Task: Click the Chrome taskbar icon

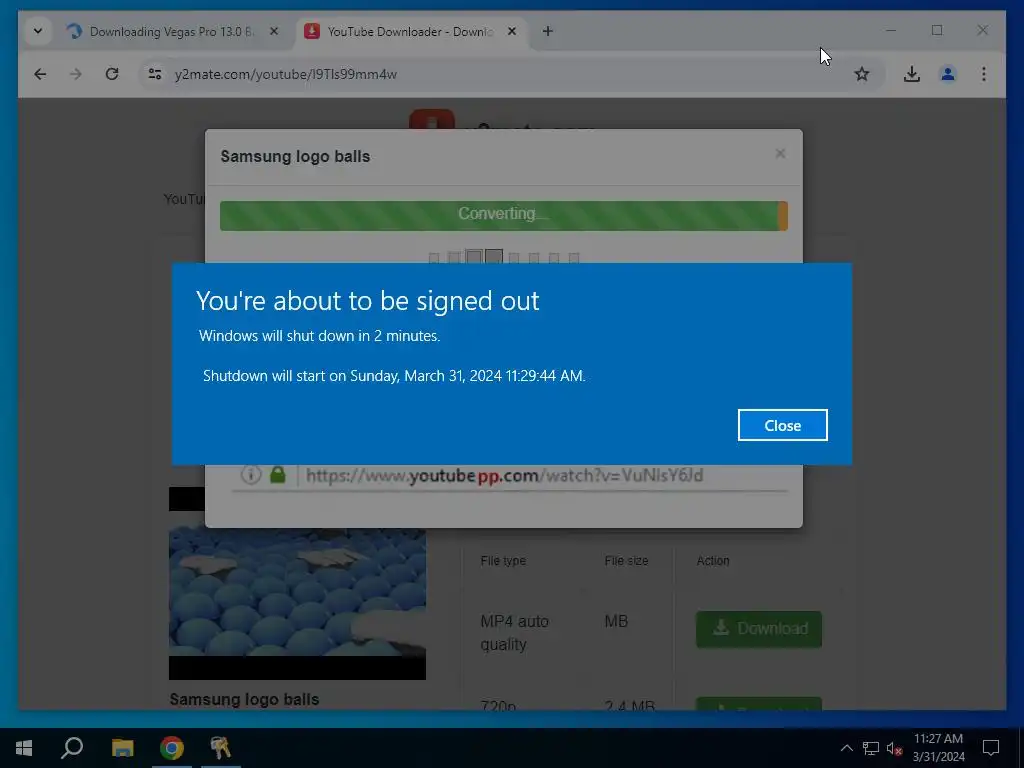Action: pyautogui.click(x=172, y=748)
